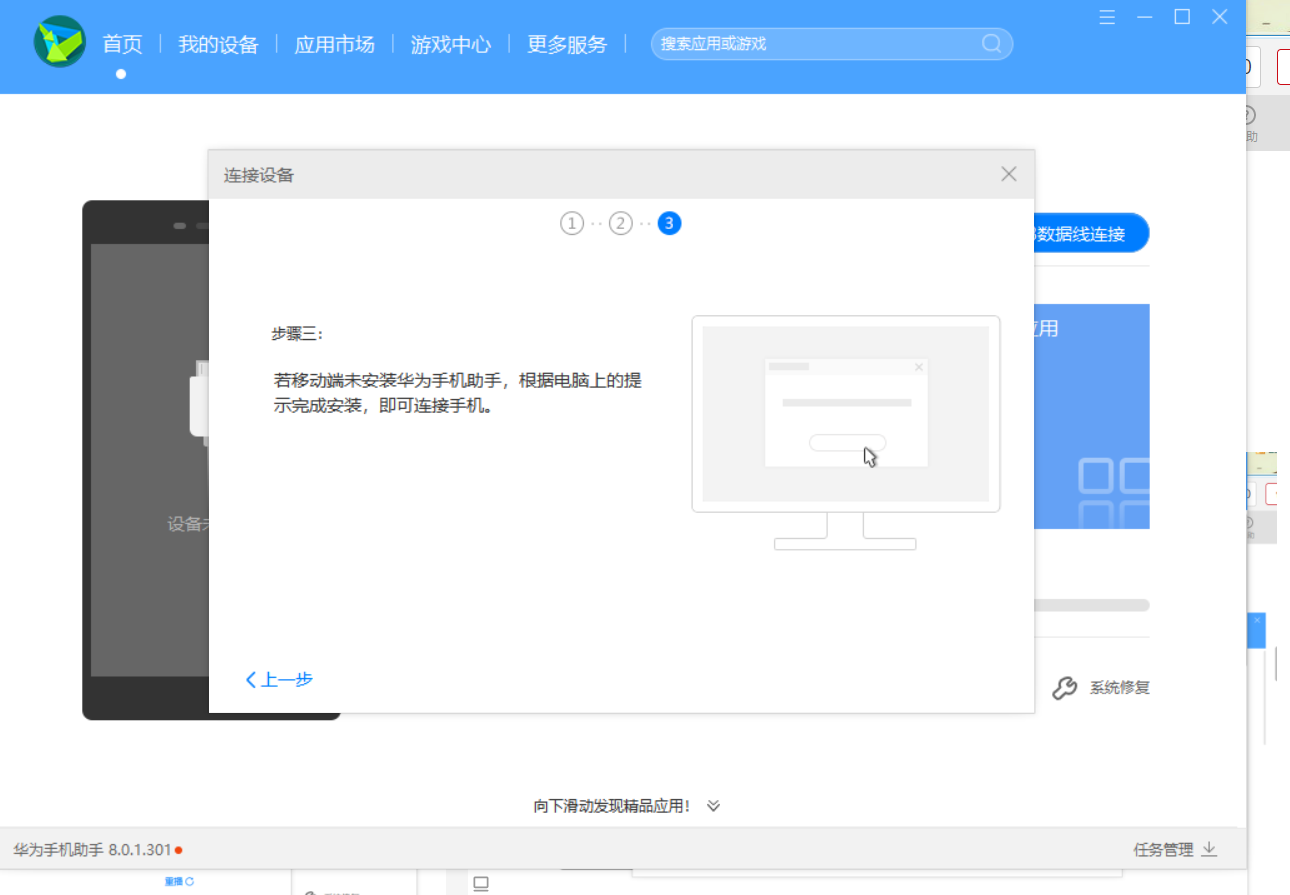
Task: Click the blue app tile panel
Action: (x=1092, y=416)
